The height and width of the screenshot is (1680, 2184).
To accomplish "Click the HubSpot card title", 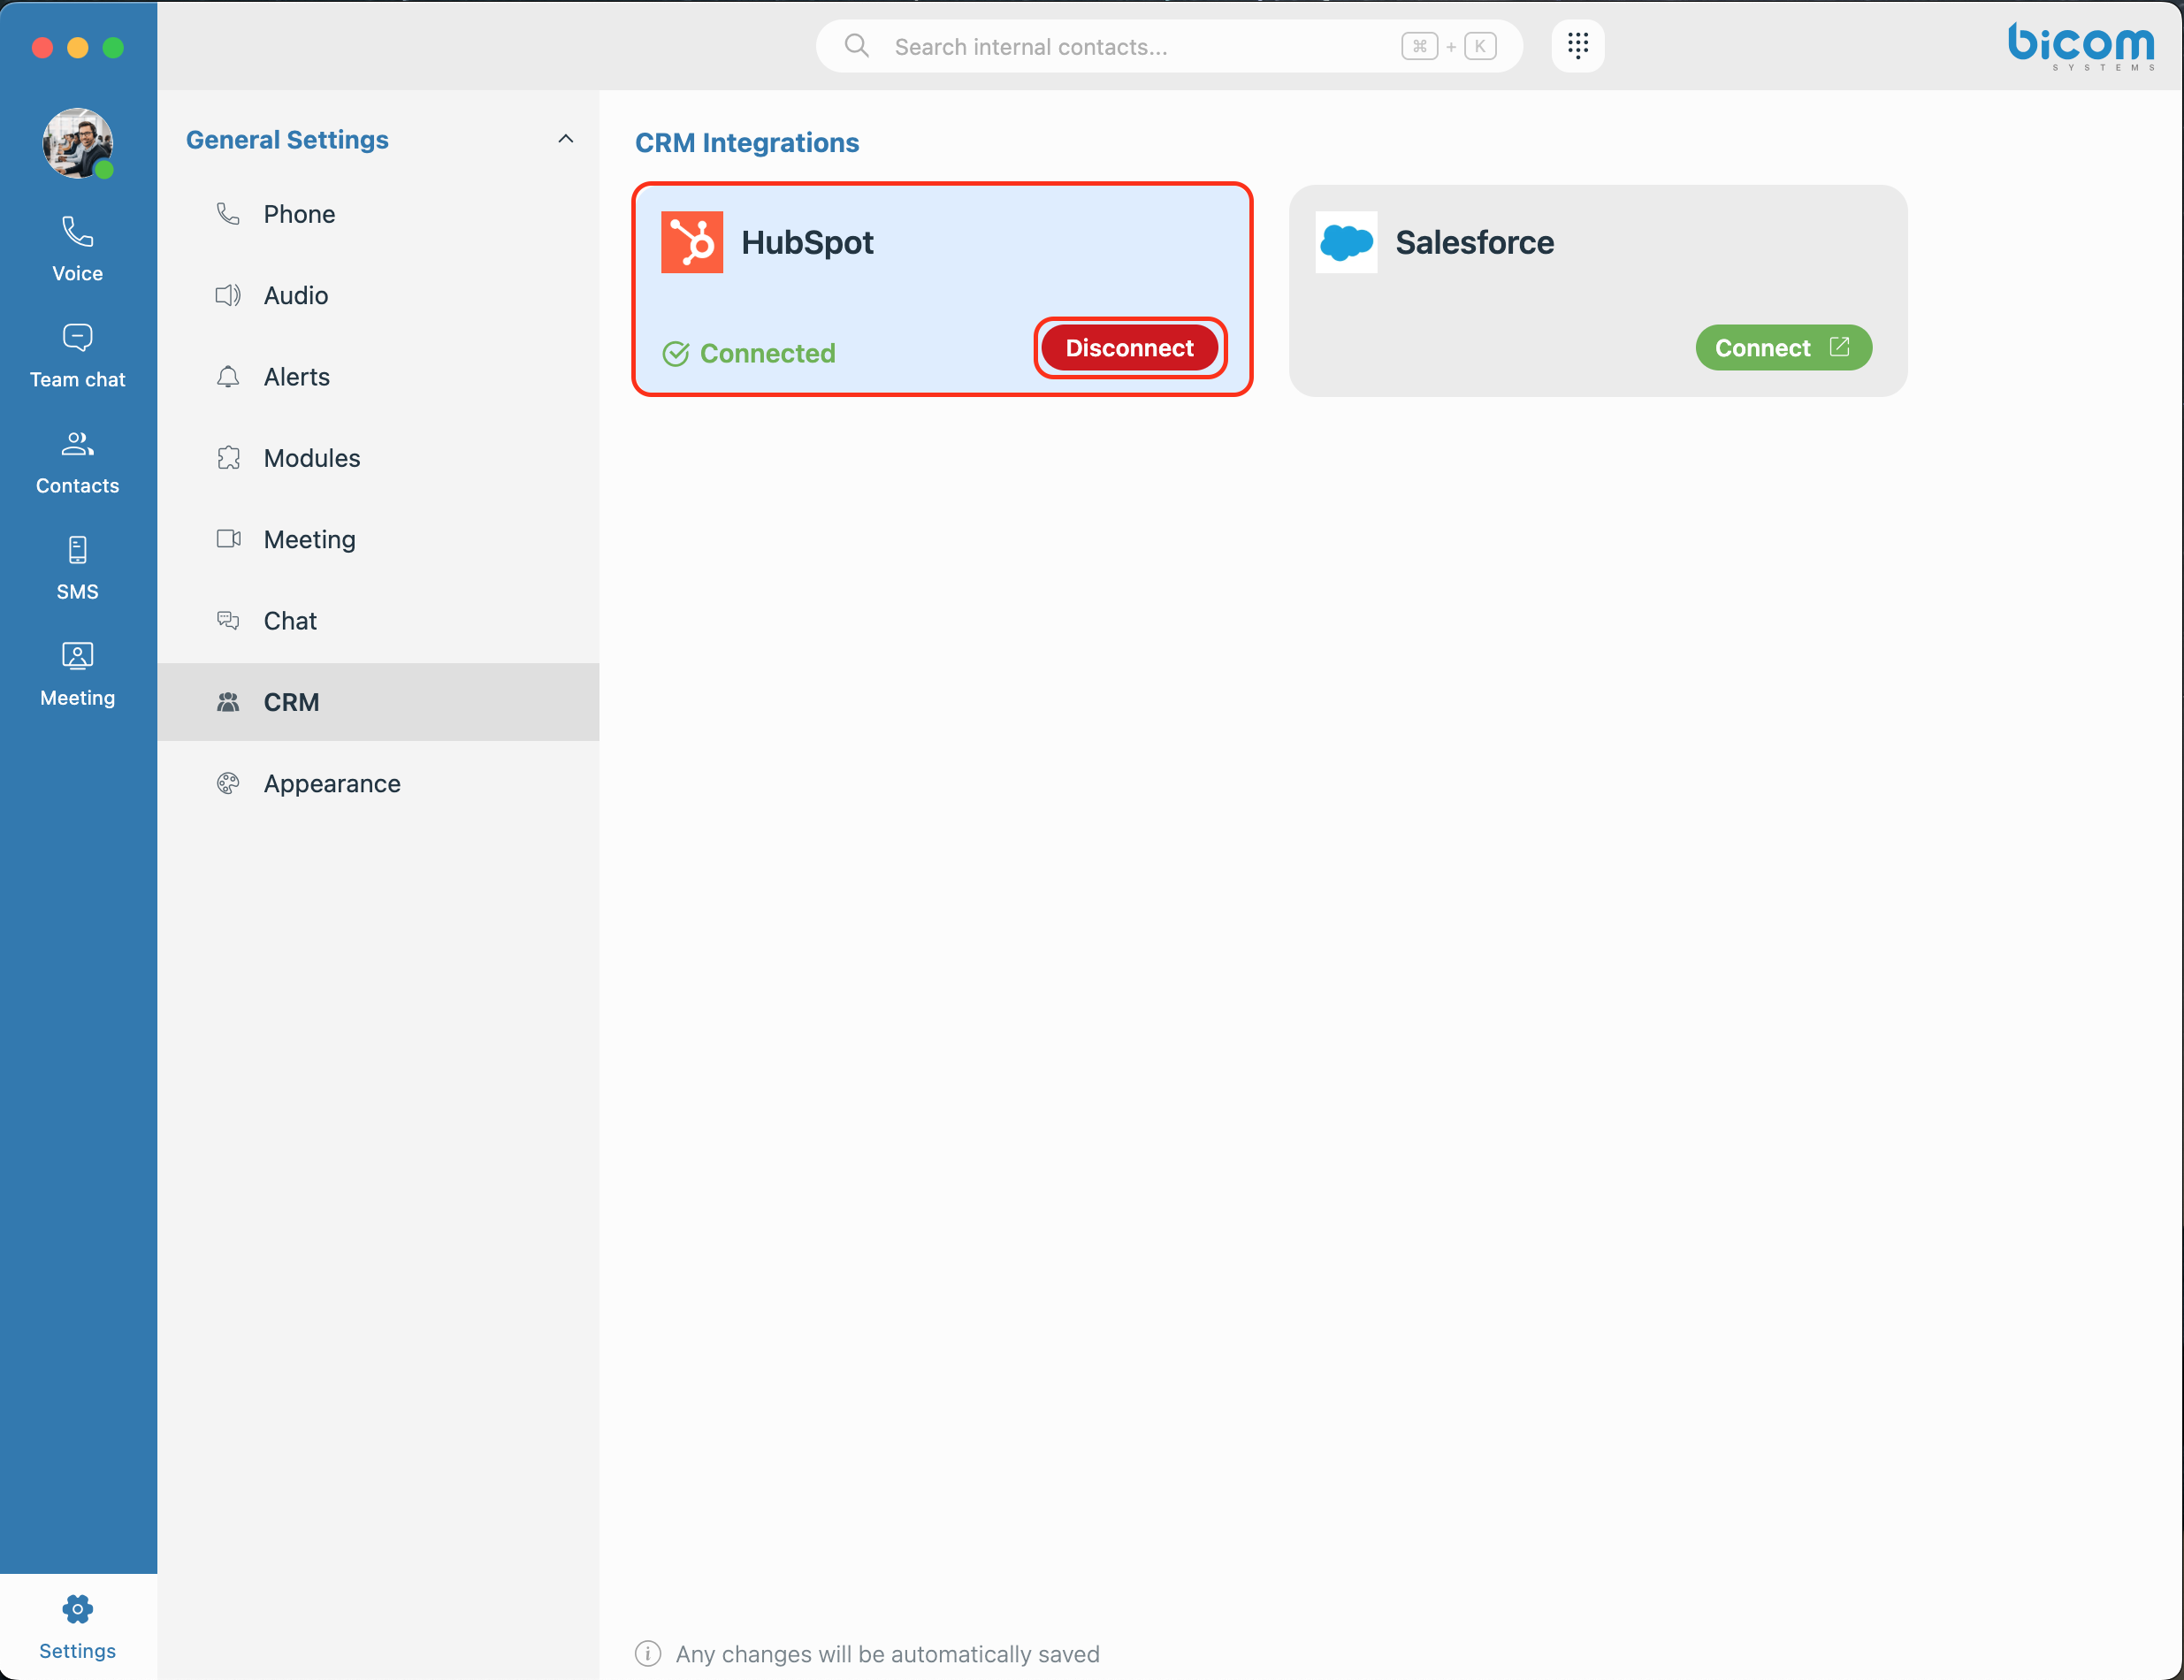I will coord(807,242).
